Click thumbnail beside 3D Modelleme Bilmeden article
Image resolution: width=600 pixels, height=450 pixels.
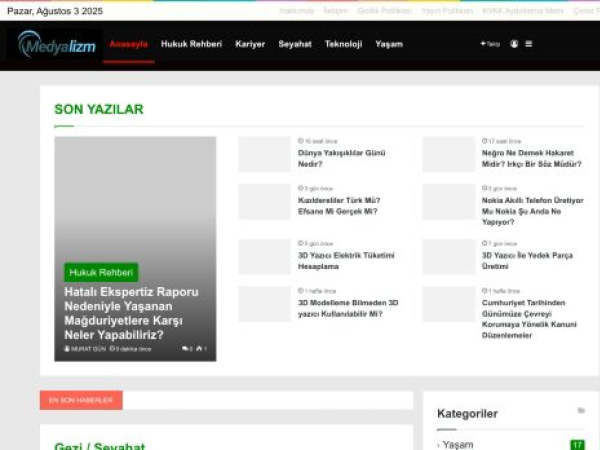[x=264, y=305]
